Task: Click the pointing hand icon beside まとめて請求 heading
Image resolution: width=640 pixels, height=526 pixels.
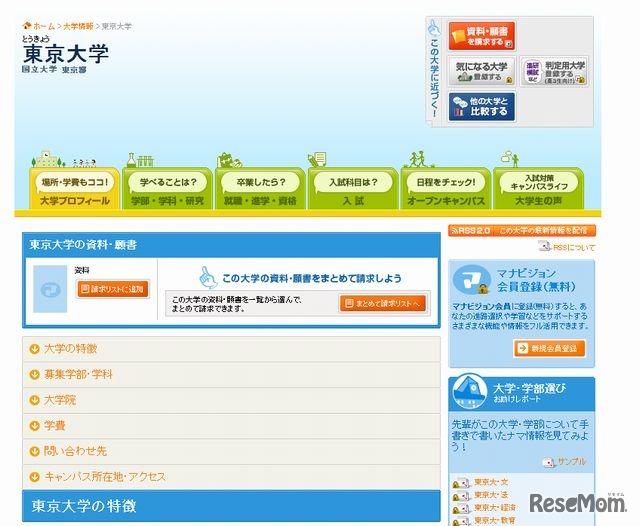Action: 208,277
